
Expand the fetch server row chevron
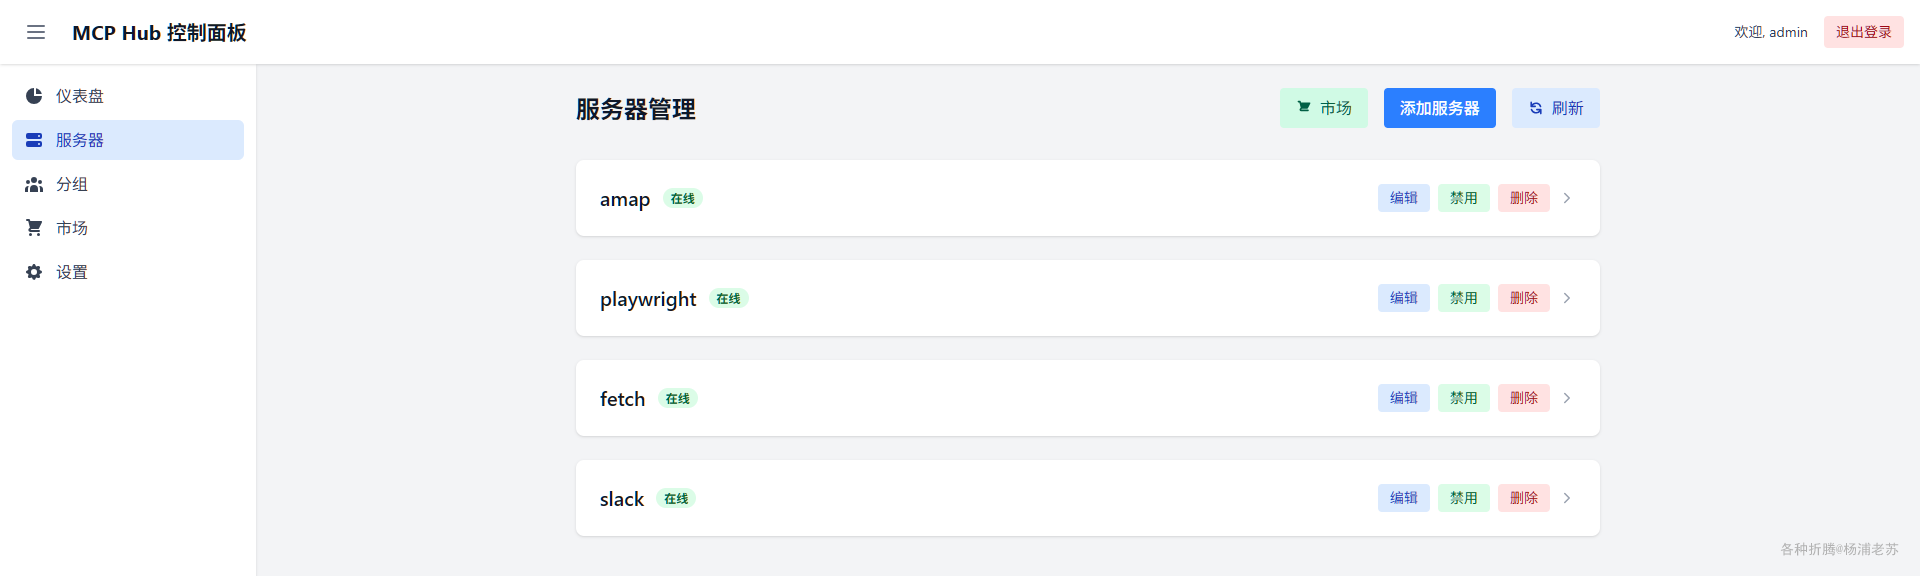[1567, 398]
